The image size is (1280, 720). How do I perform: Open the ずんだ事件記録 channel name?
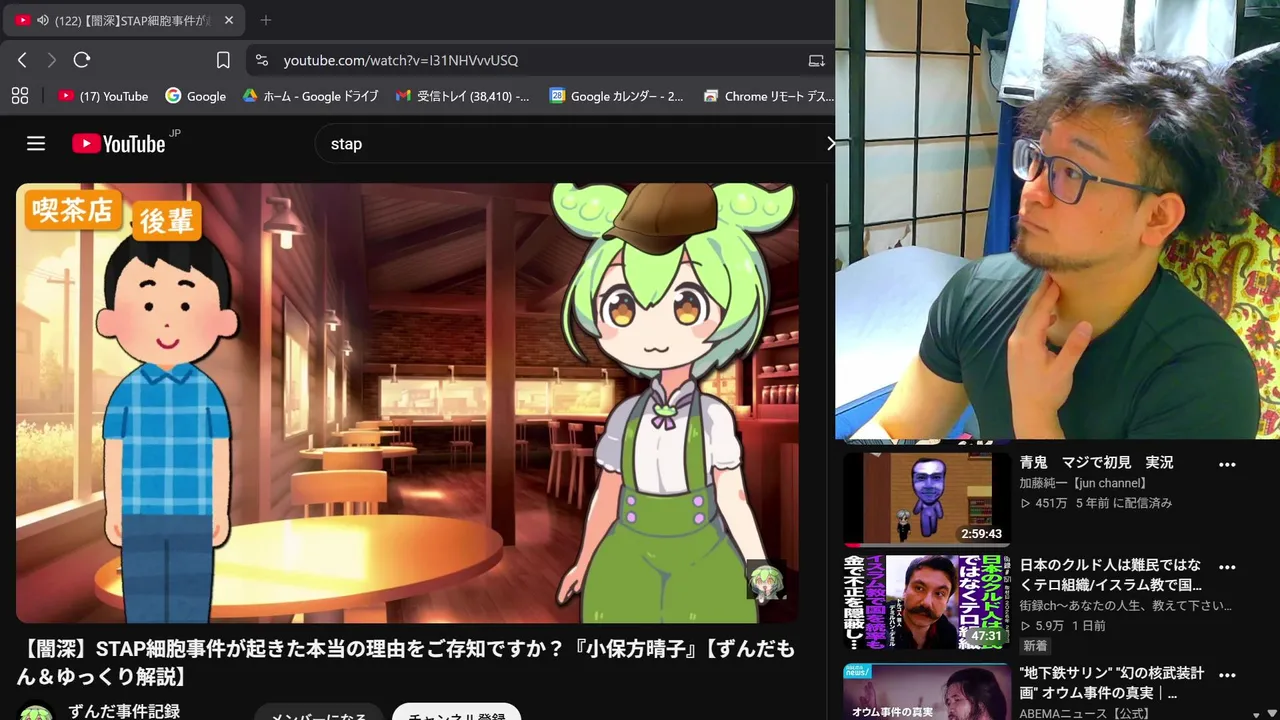pyautogui.click(x=124, y=711)
